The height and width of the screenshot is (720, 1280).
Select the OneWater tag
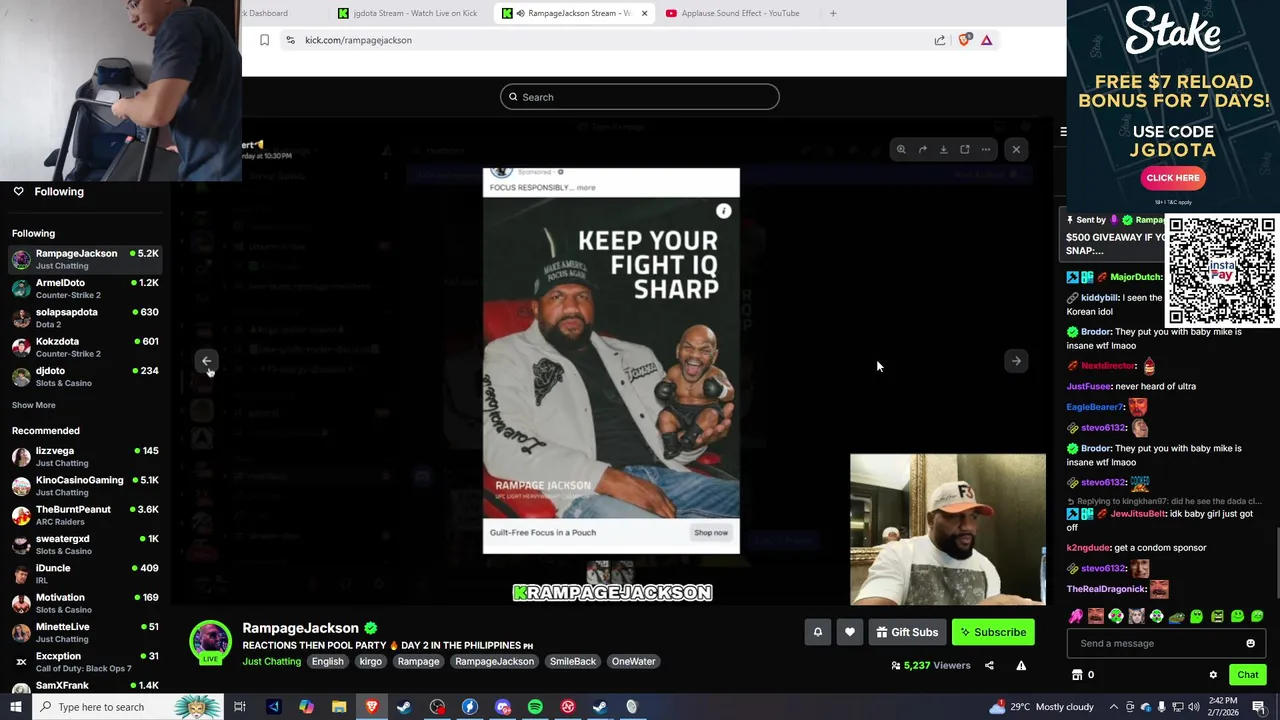click(634, 661)
